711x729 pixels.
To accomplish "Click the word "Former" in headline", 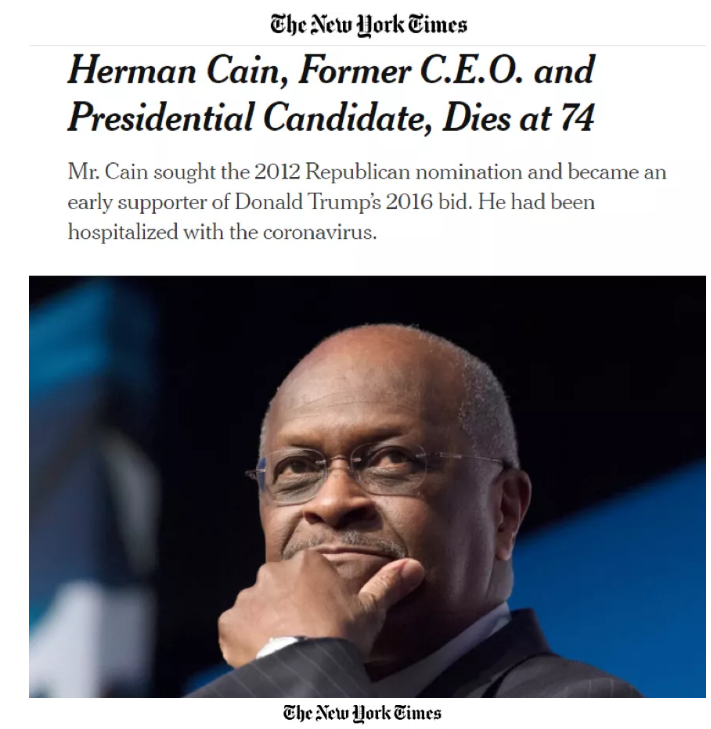I will (x=355, y=71).
